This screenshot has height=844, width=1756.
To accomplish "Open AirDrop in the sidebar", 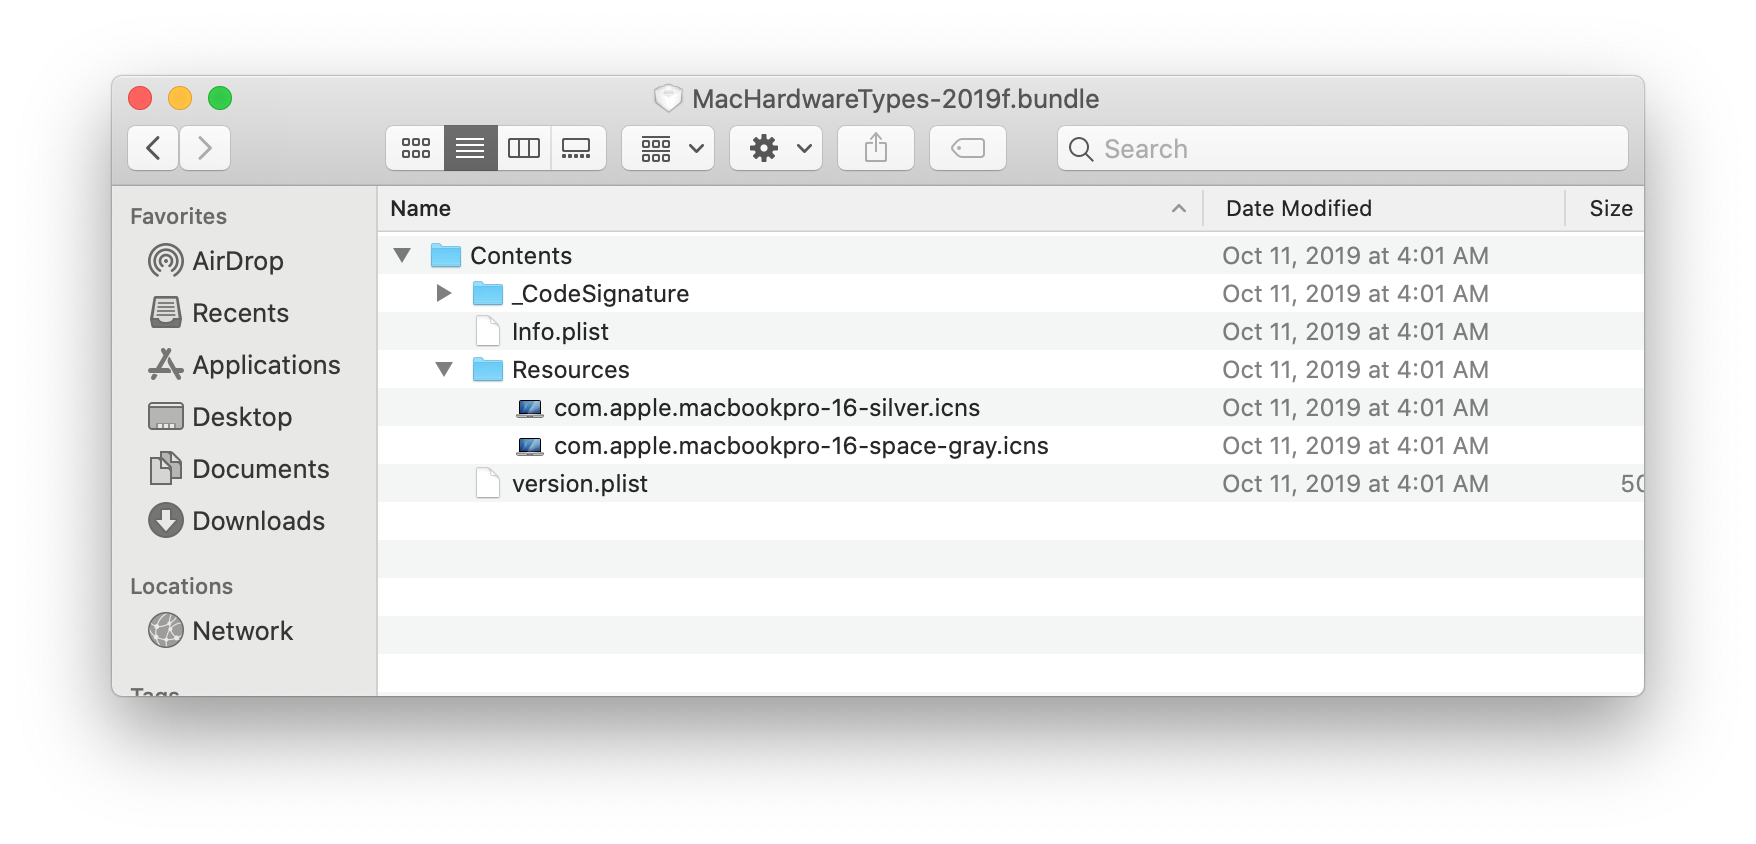I will tap(237, 261).
